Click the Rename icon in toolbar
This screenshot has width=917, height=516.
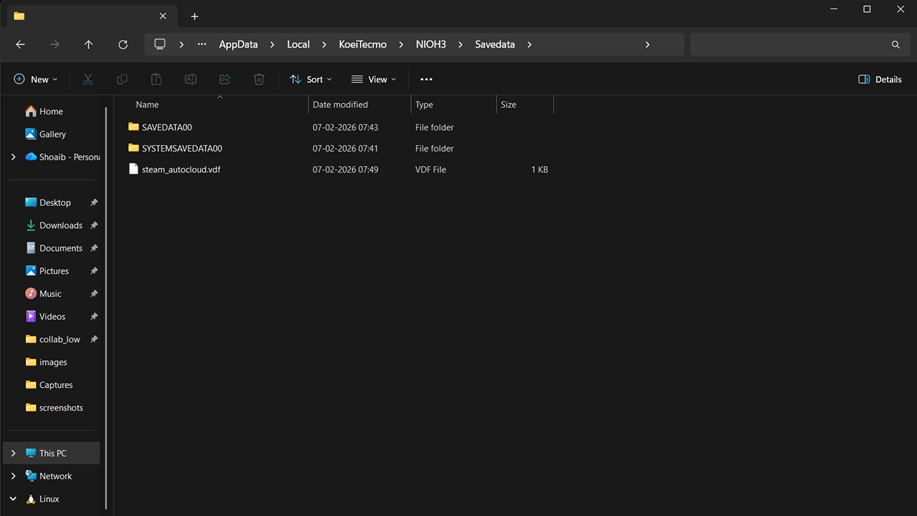[x=191, y=79]
